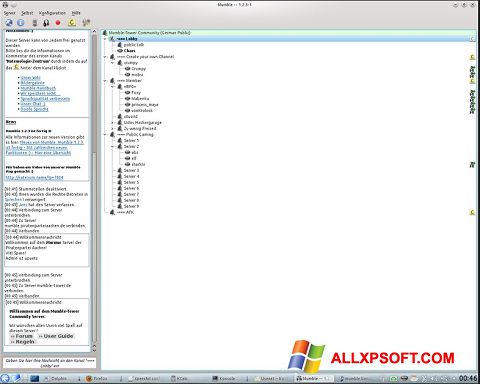Expand the Udos Hackergarage channel
The width and height of the screenshot is (480, 384).
click(112, 123)
